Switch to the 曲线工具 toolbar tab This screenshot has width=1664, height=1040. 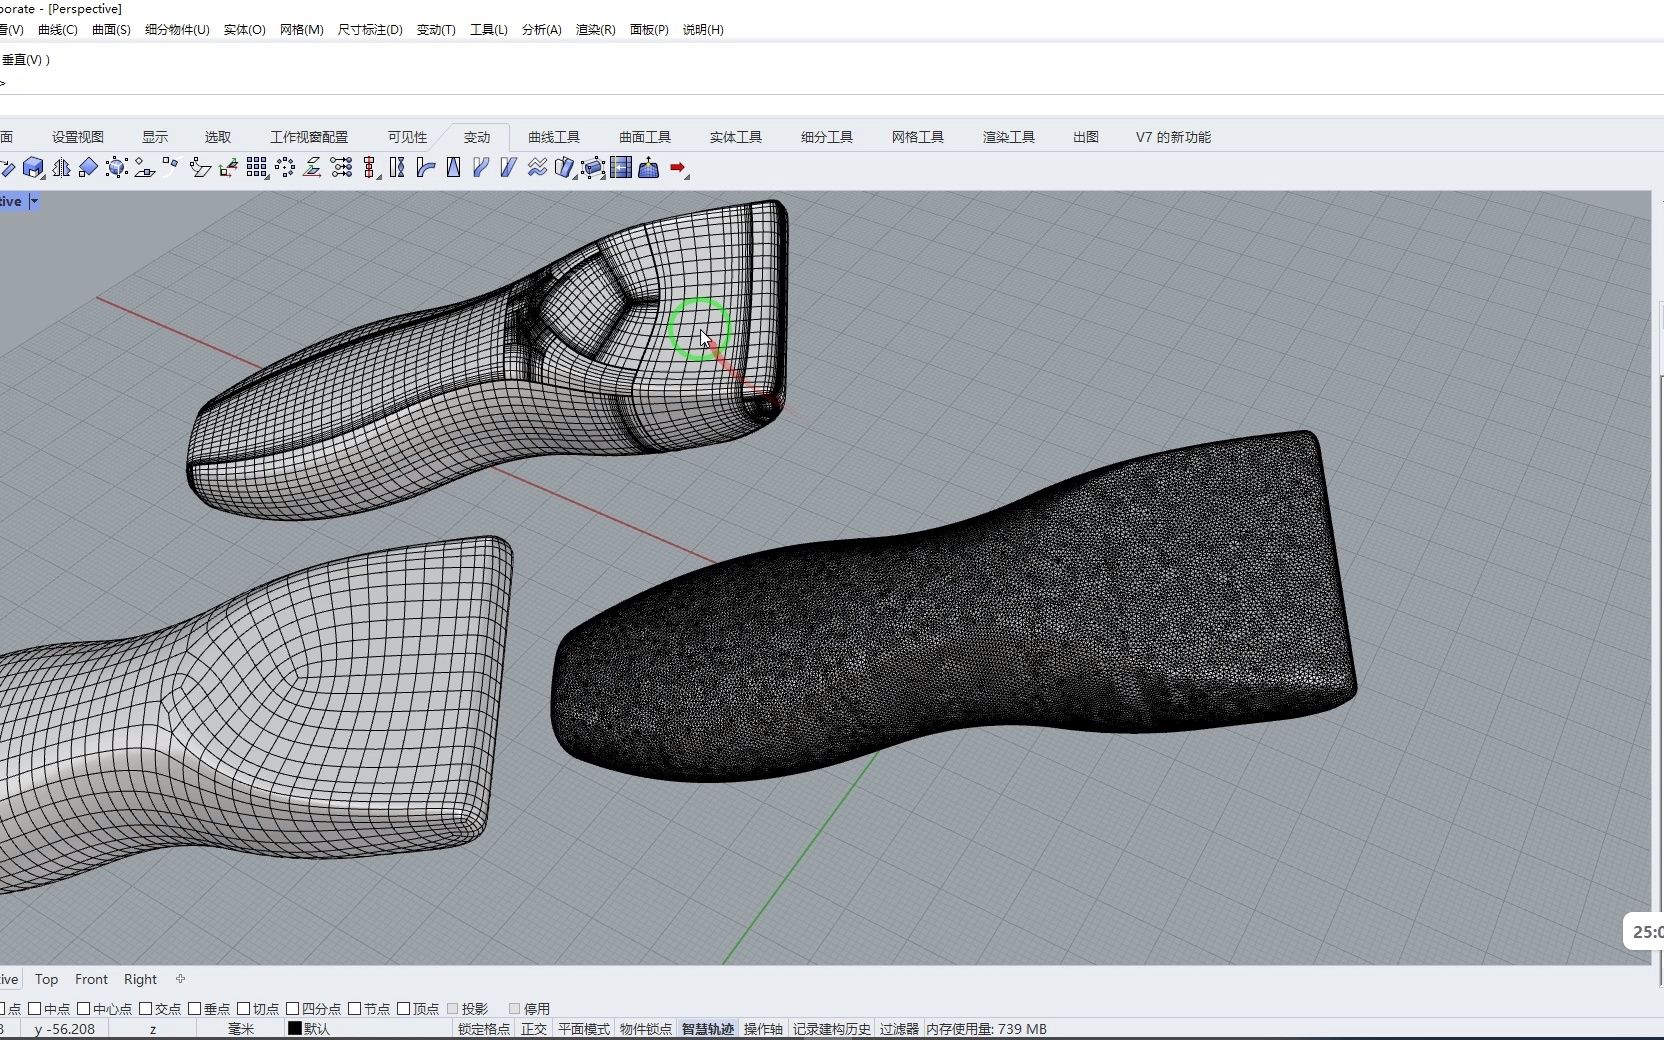[x=554, y=137]
